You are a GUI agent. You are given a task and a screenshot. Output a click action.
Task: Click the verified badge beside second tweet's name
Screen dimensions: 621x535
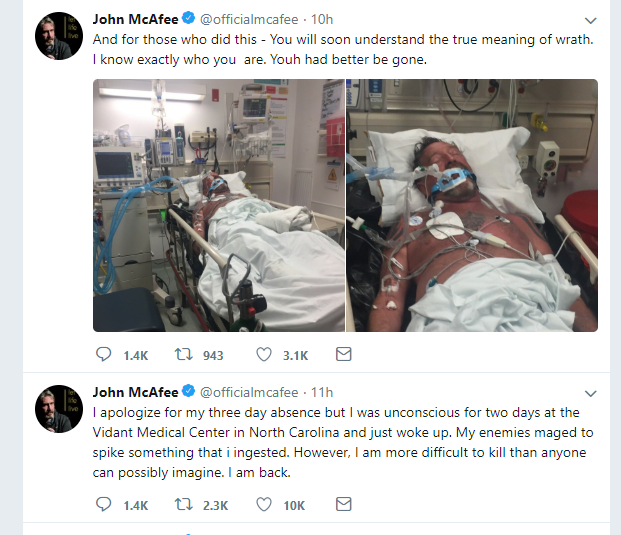pyautogui.click(x=191, y=393)
